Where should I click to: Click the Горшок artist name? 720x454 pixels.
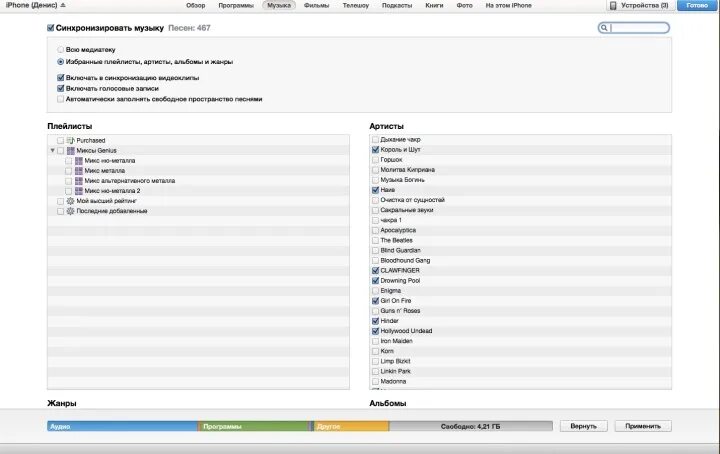(391, 160)
